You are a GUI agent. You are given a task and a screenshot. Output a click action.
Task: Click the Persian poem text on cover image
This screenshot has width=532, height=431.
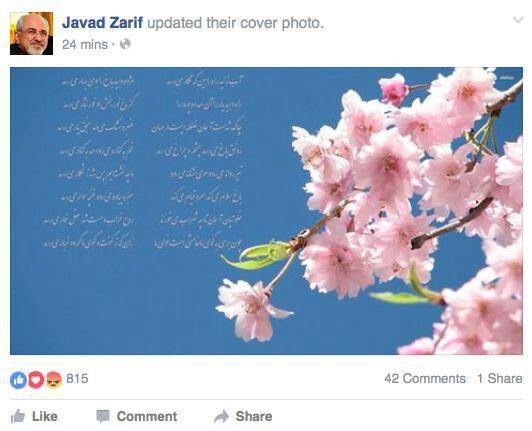(146, 161)
